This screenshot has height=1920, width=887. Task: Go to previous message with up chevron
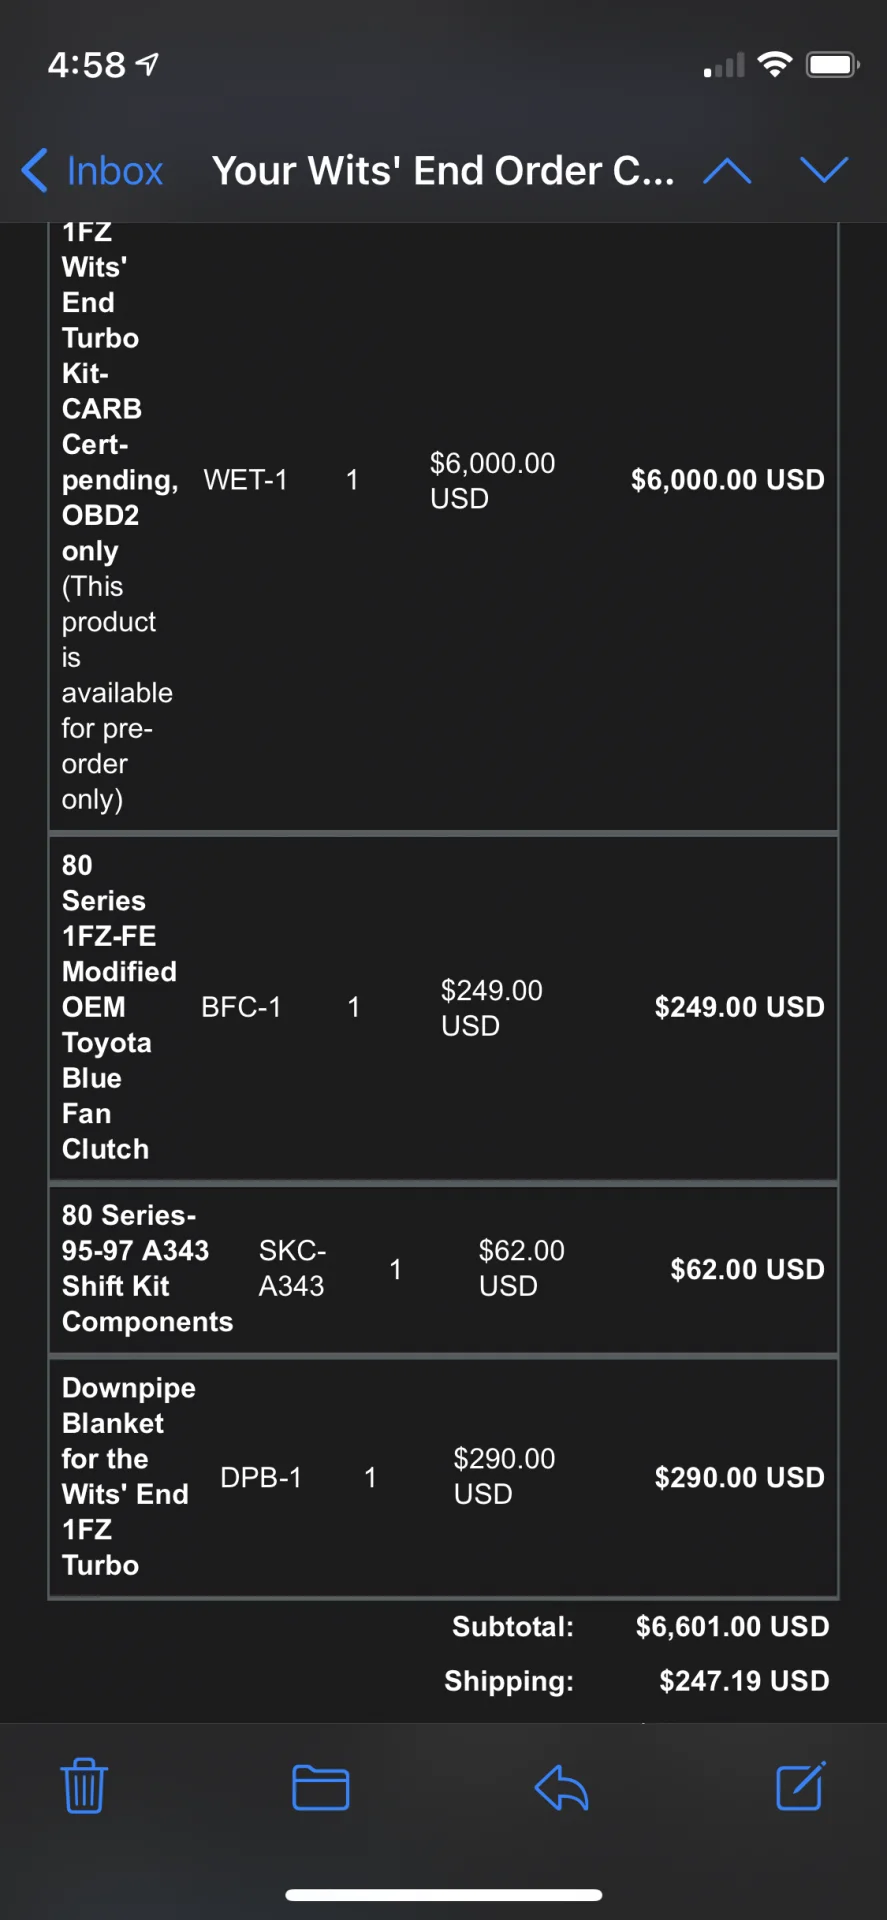point(727,171)
